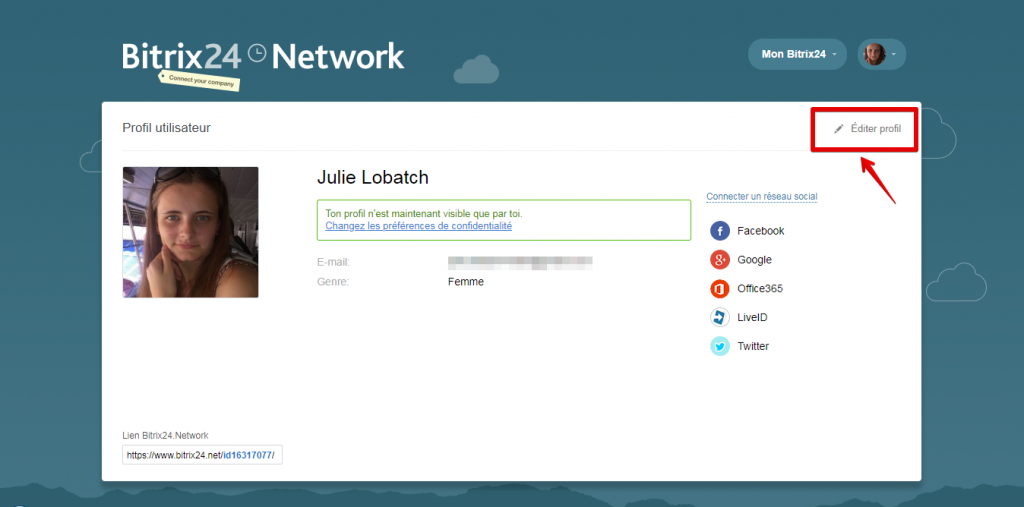Click the Femme gender value
The image size is (1024, 507).
(466, 282)
